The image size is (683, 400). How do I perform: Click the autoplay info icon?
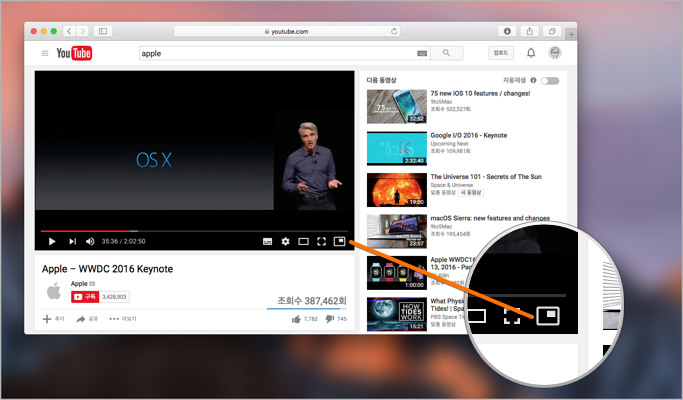pos(533,80)
